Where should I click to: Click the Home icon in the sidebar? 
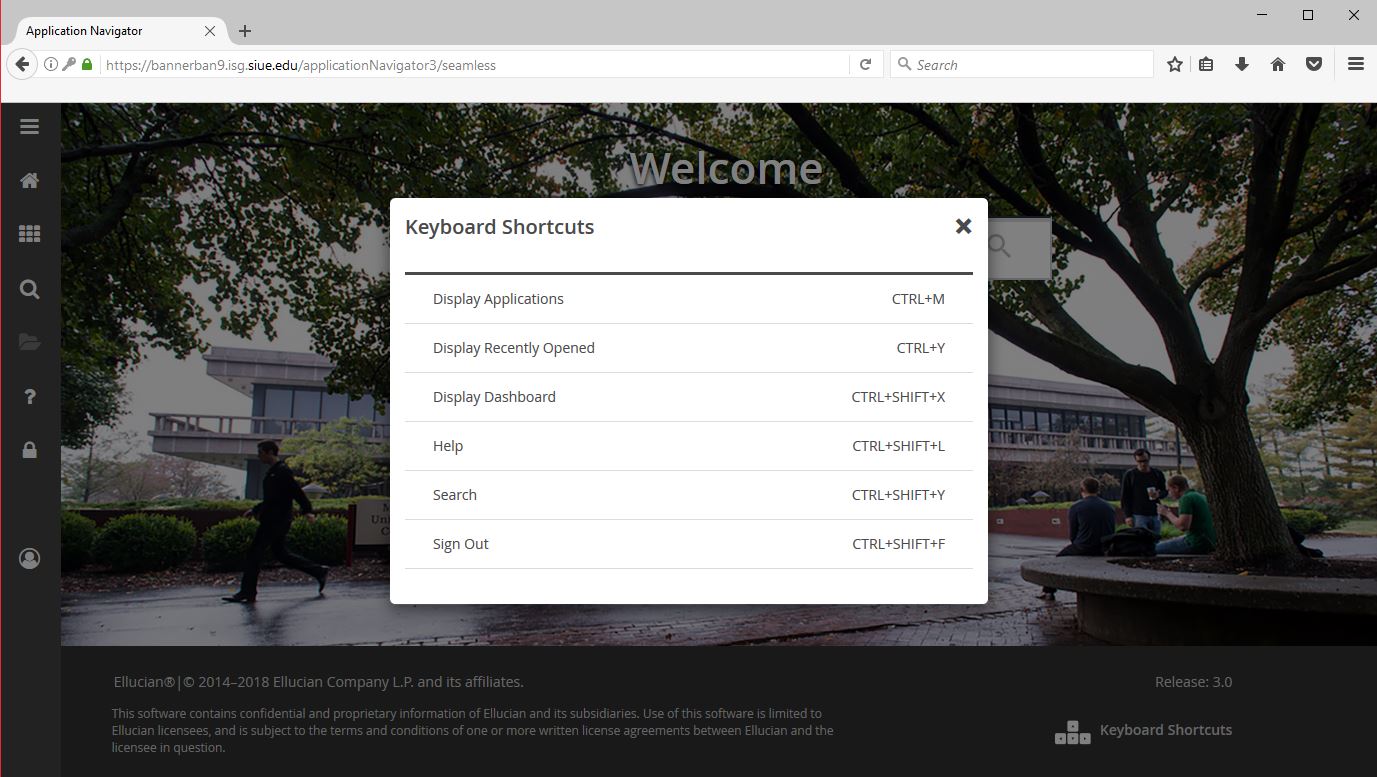tap(29, 181)
